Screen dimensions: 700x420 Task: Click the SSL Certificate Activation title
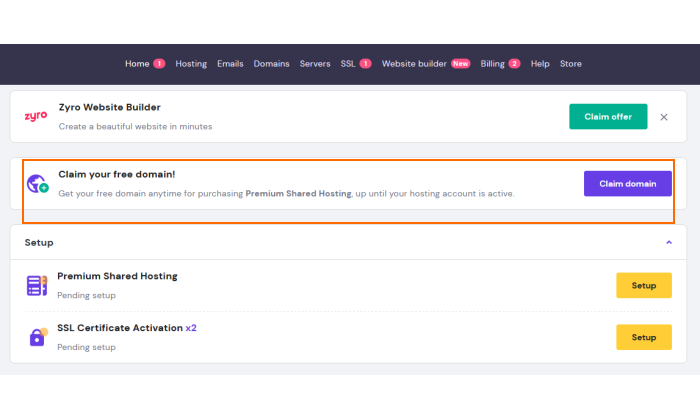point(120,328)
